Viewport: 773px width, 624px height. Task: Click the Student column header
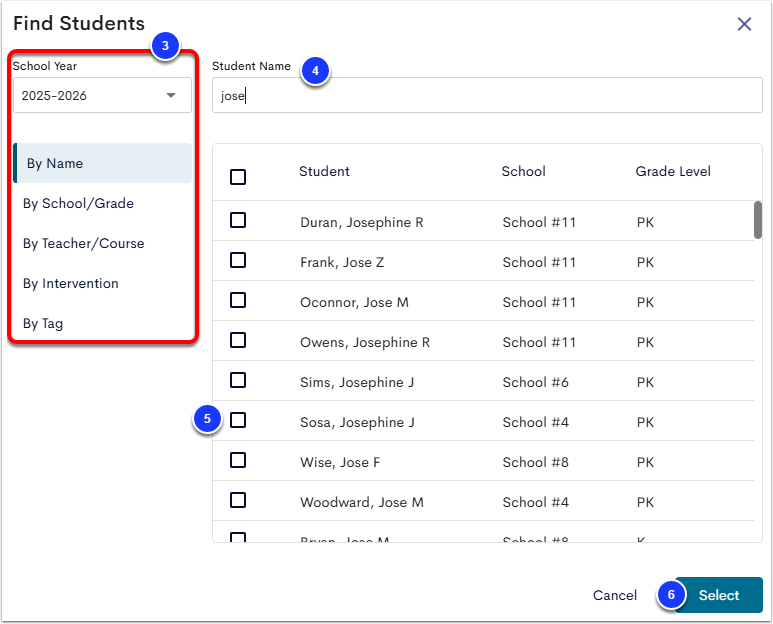point(324,171)
